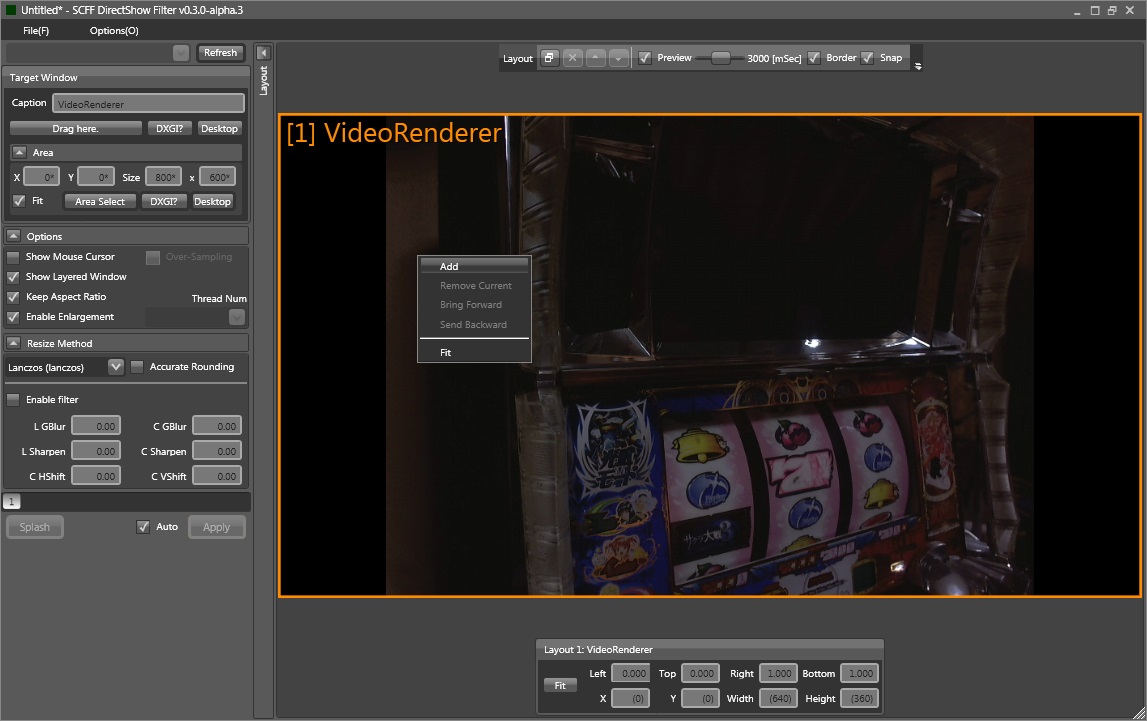1147x721 pixels.
Task: Choose Remove Current in context menu
Action: pyautogui.click(x=474, y=286)
